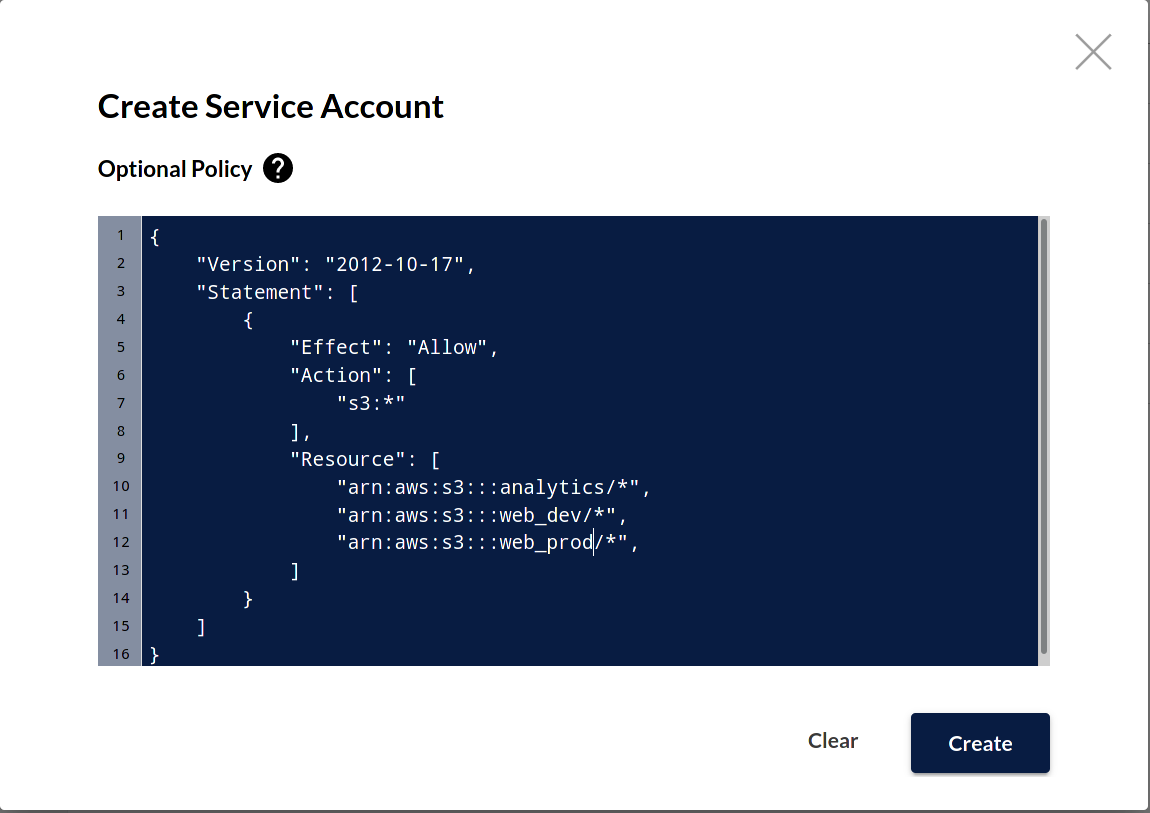Click the close cross at top right
This screenshot has height=813, width=1150.
(1092, 51)
